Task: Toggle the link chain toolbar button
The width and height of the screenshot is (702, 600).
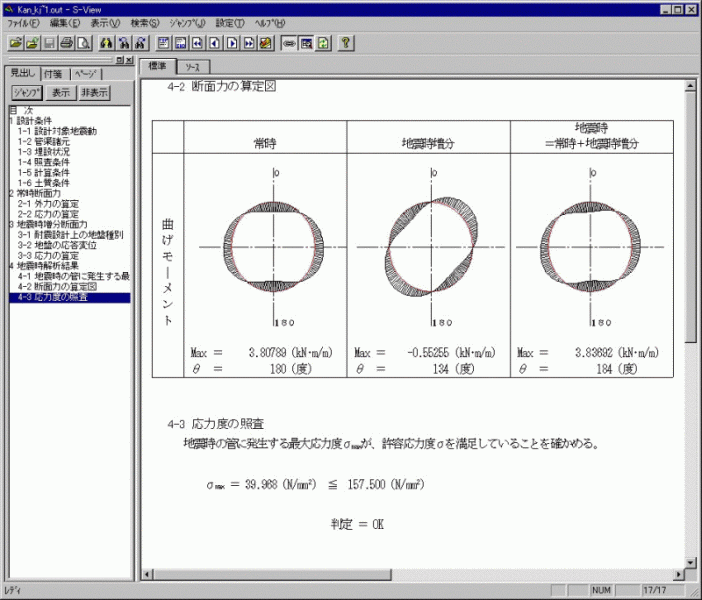Action: tap(289, 43)
